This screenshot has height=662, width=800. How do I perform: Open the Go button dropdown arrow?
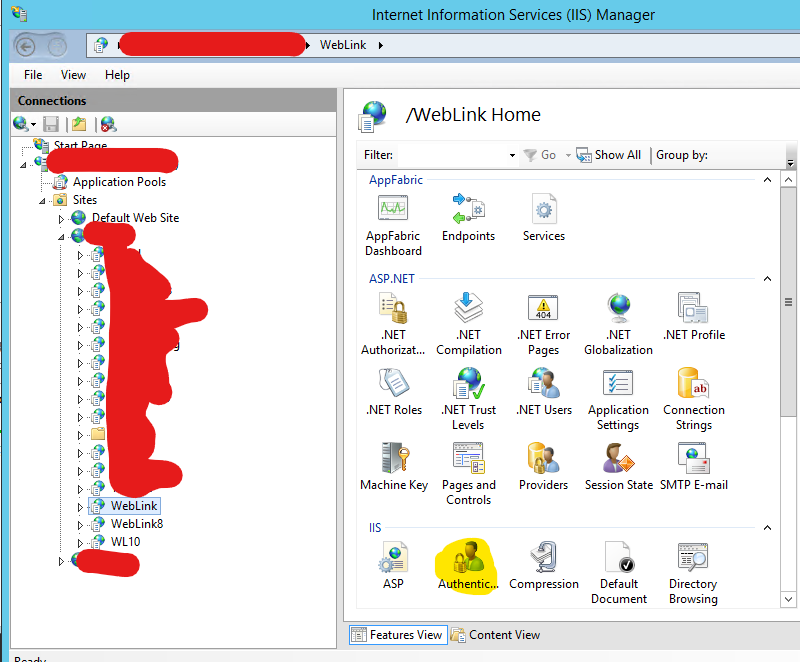pos(568,155)
